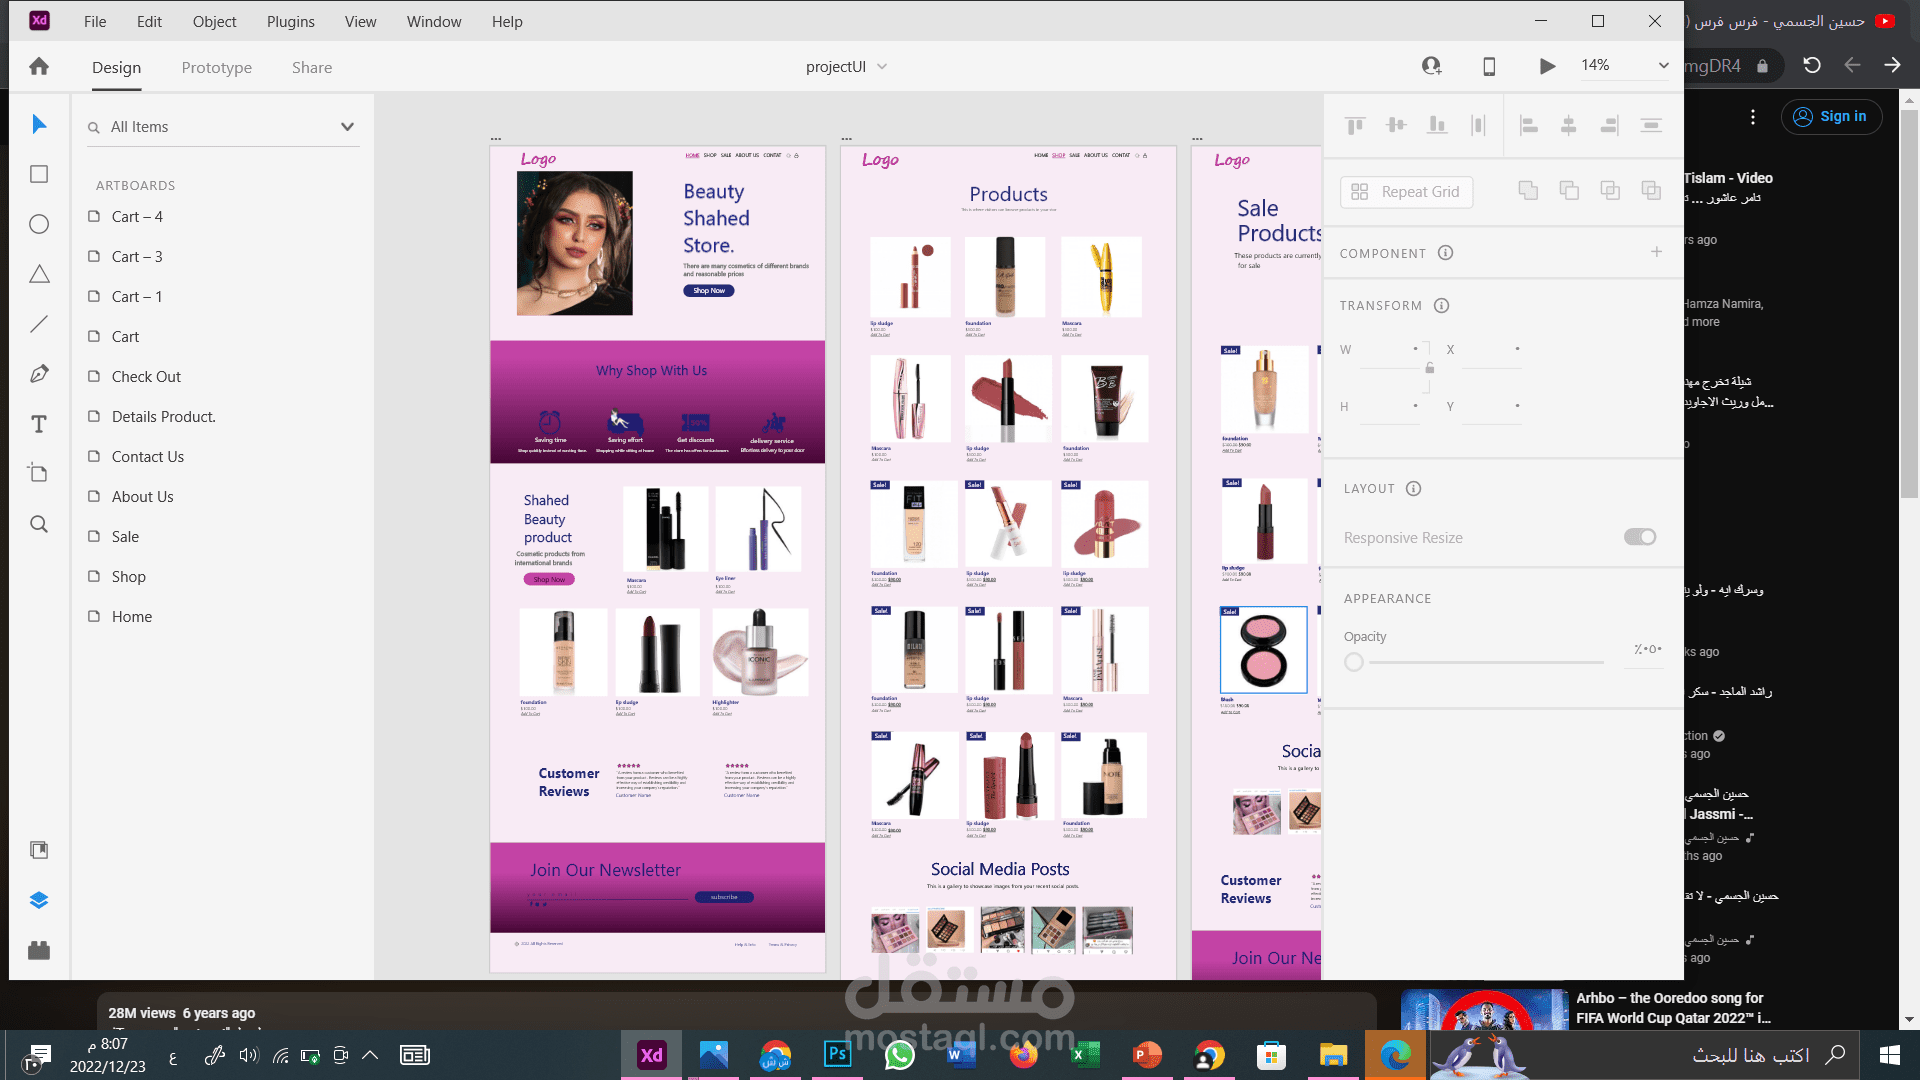The height and width of the screenshot is (1080, 1920).
Task: Click browser reload icon
Action: coord(1812,65)
